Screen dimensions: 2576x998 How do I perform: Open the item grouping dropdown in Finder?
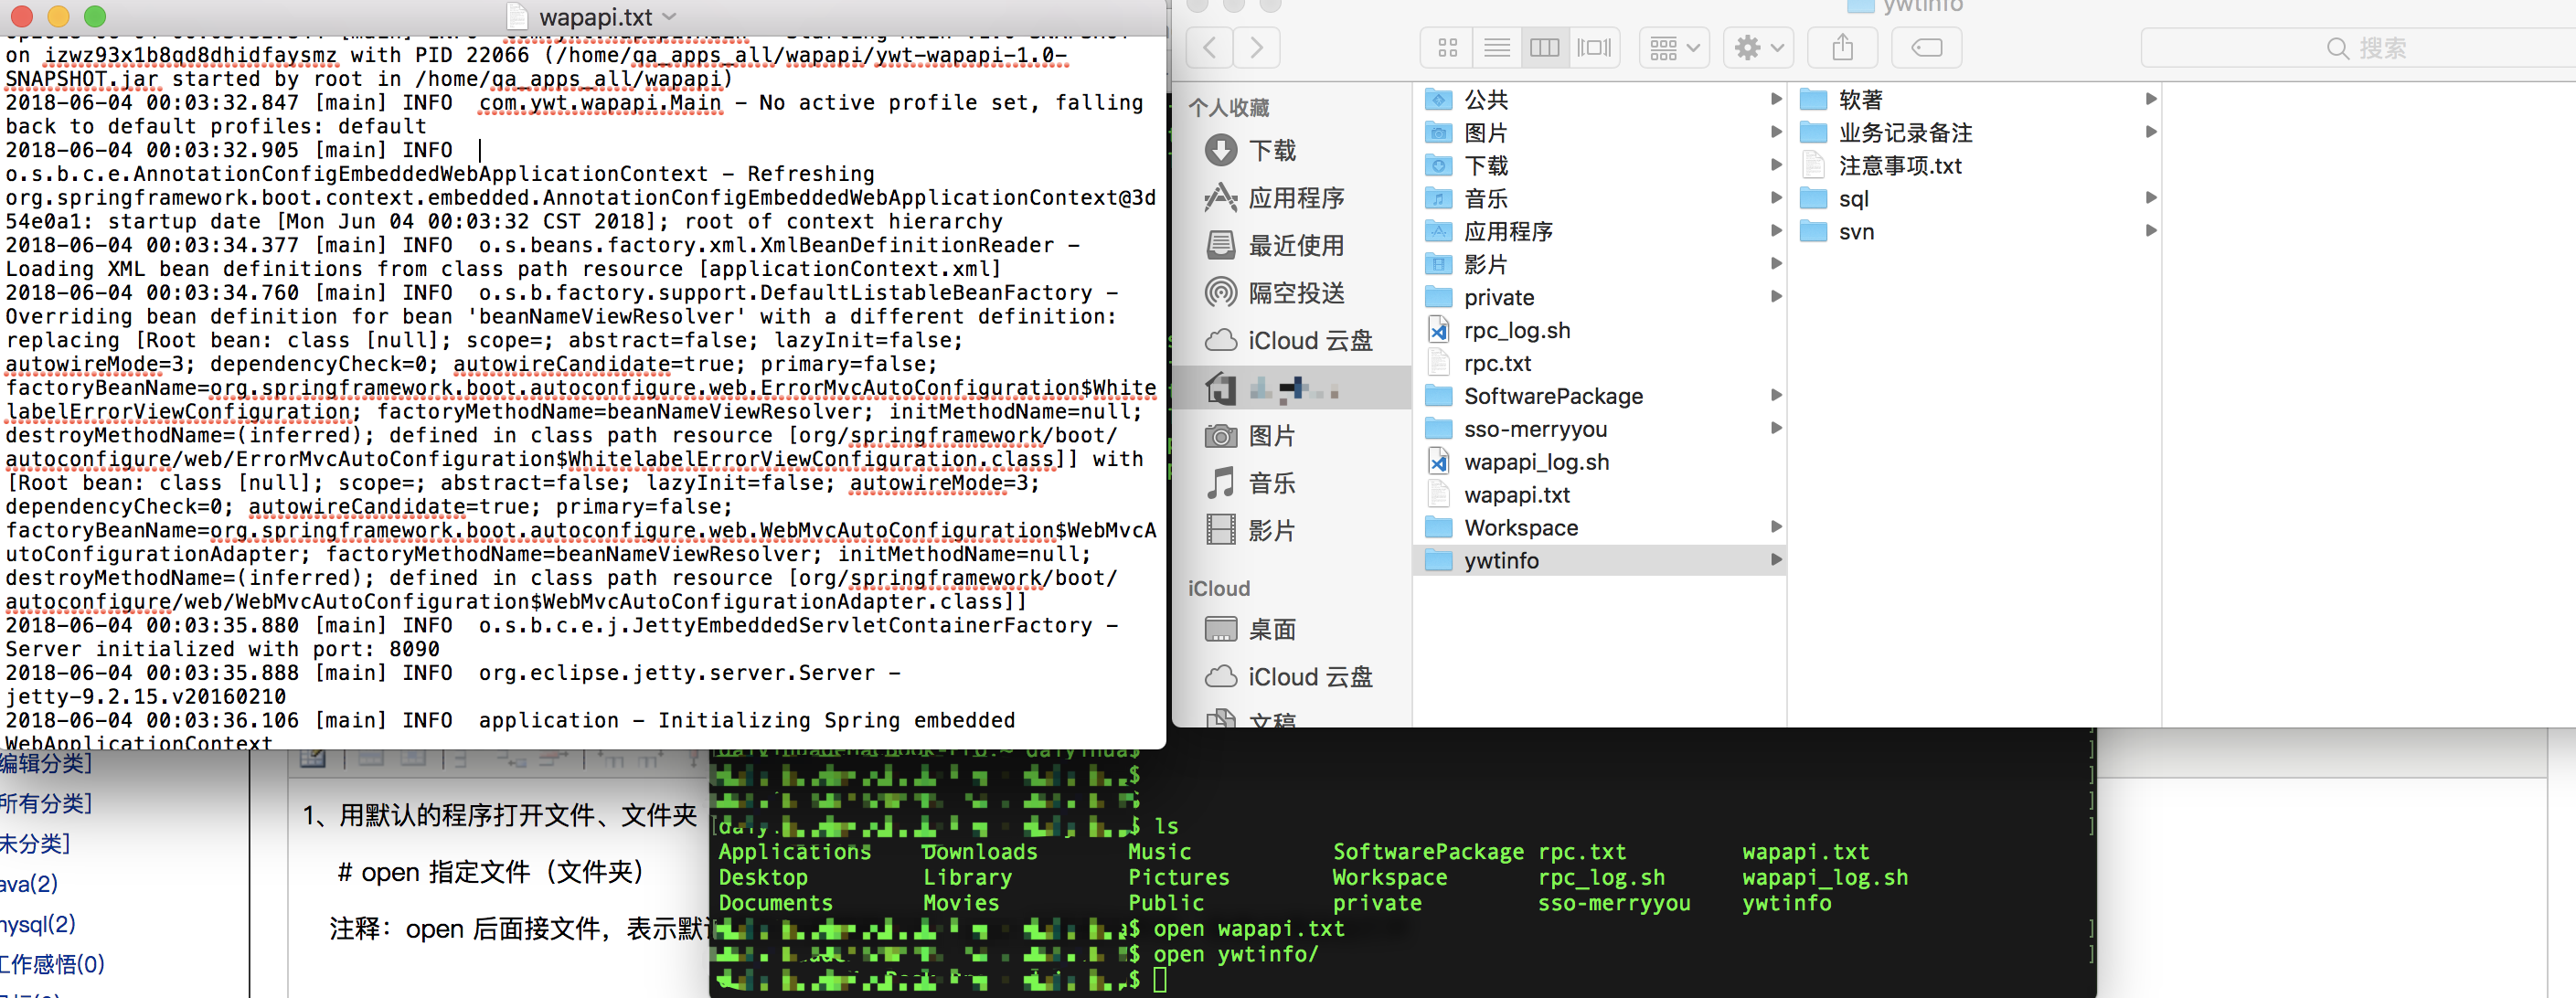click(x=1674, y=47)
